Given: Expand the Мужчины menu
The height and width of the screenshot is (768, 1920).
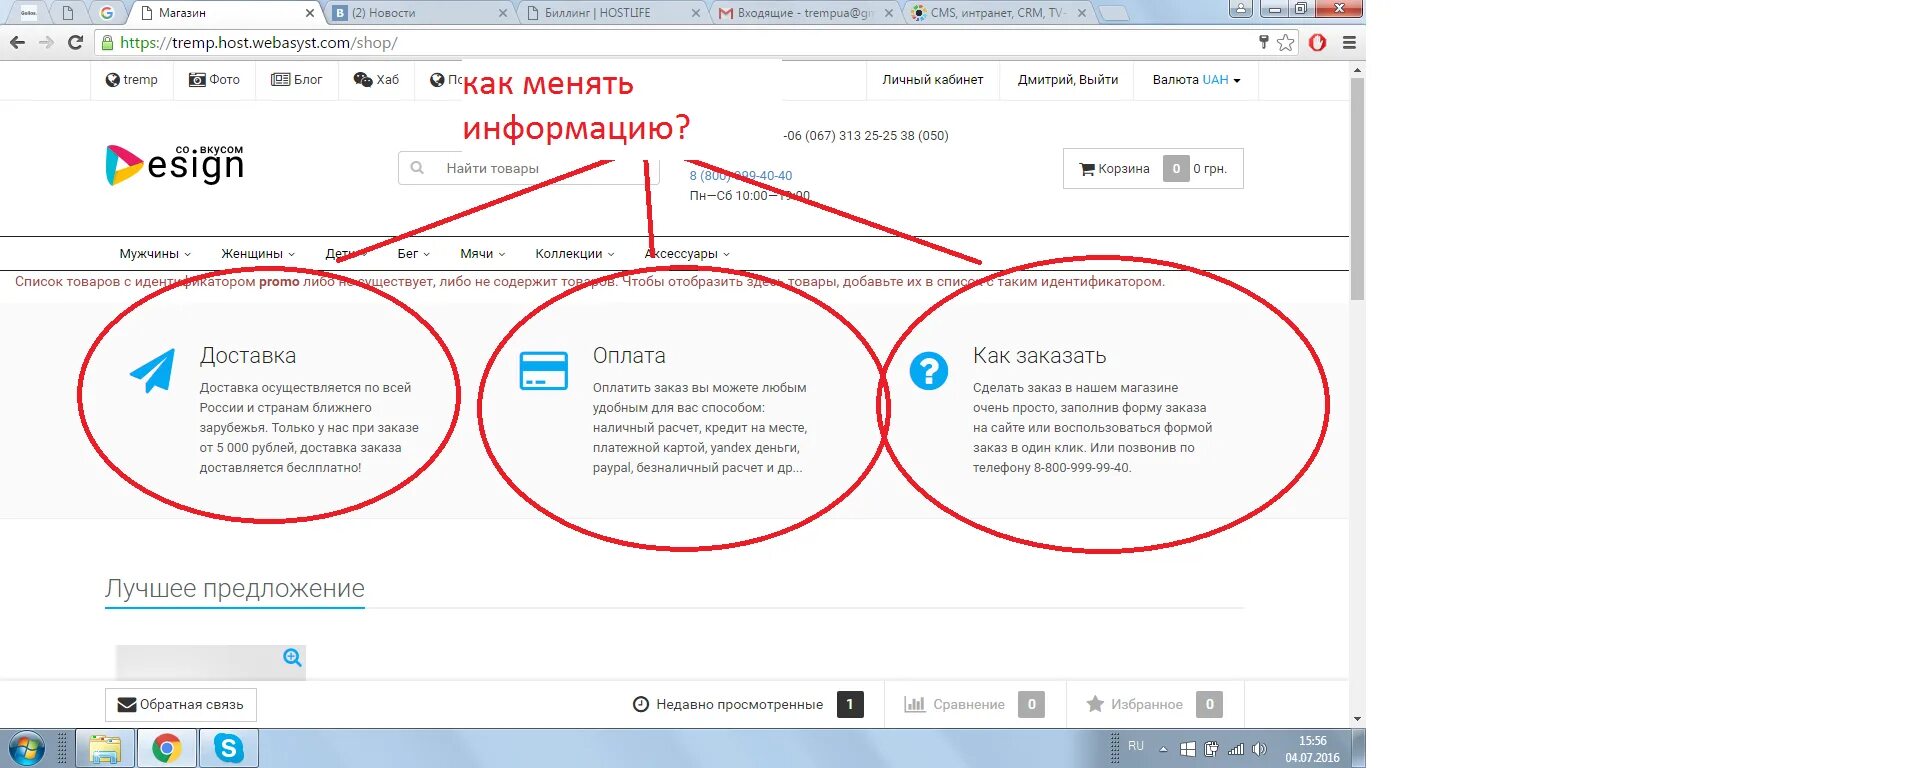Looking at the screenshot, I should pyautogui.click(x=155, y=254).
